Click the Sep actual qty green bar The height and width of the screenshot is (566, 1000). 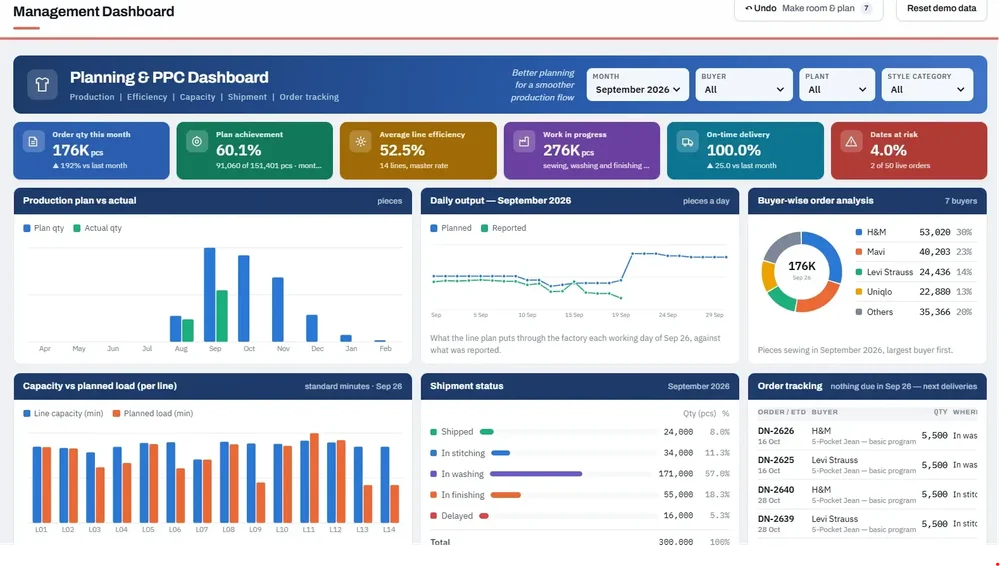[222, 316]
